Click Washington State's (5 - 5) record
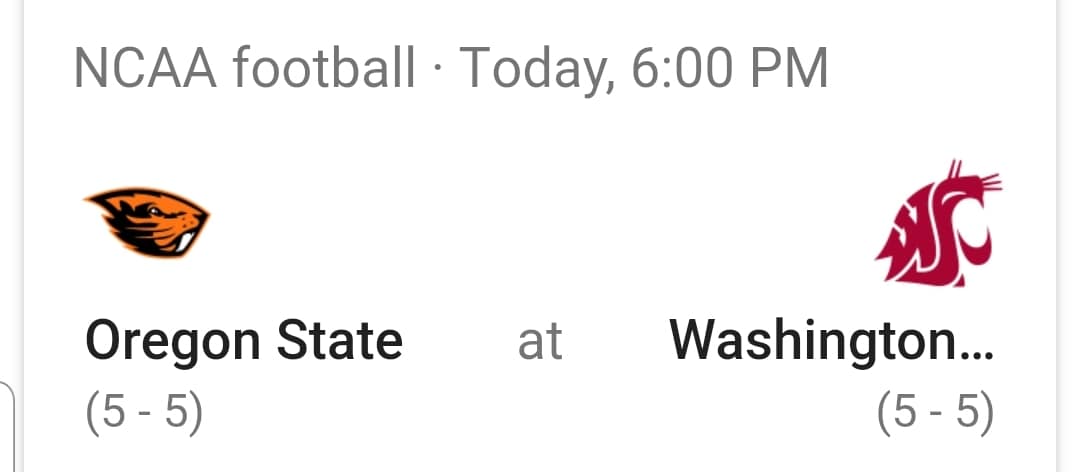The image size is (1079, 472). point(935,411)
